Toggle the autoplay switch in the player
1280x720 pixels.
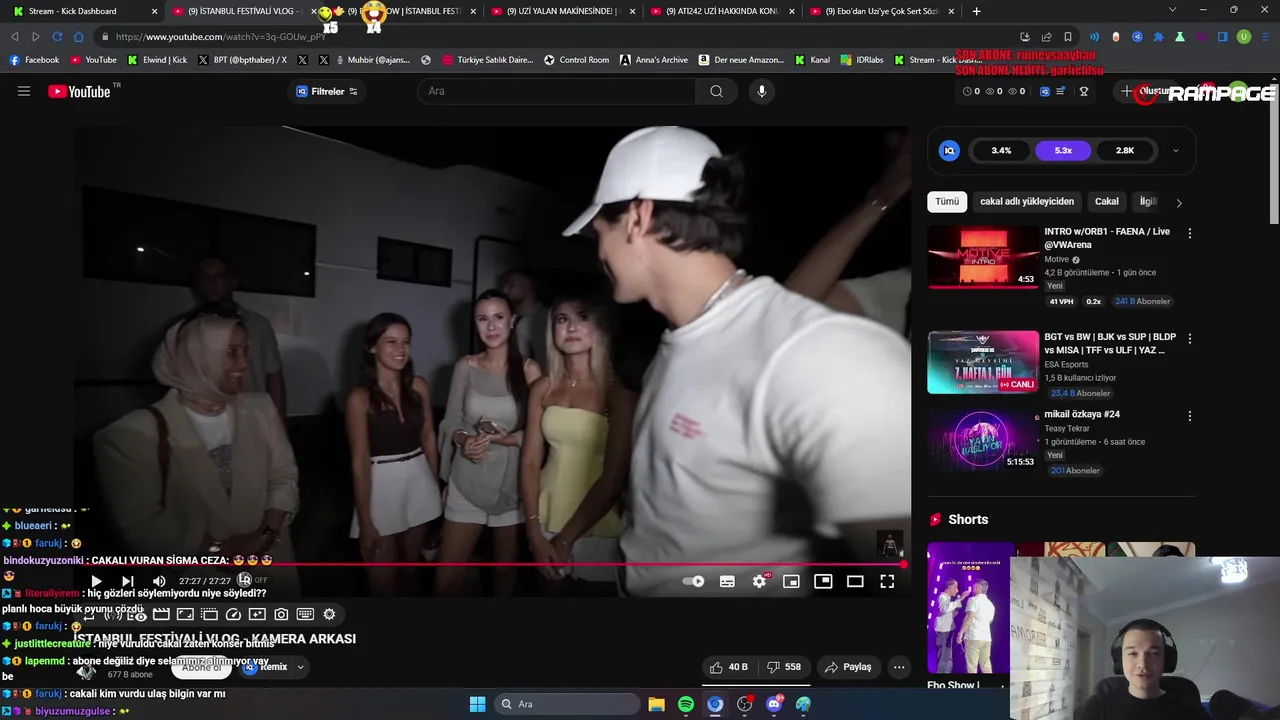[692, 581]
